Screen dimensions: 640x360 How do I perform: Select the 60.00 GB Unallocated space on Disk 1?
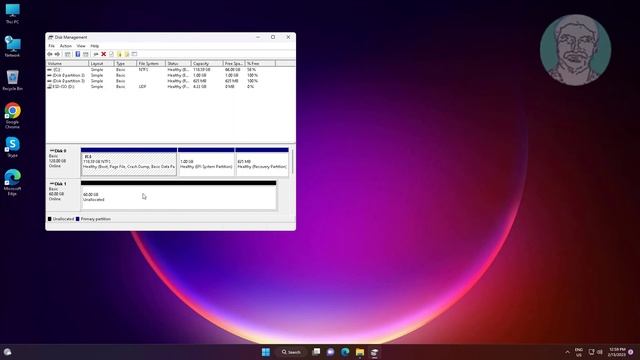coord(179,196)
